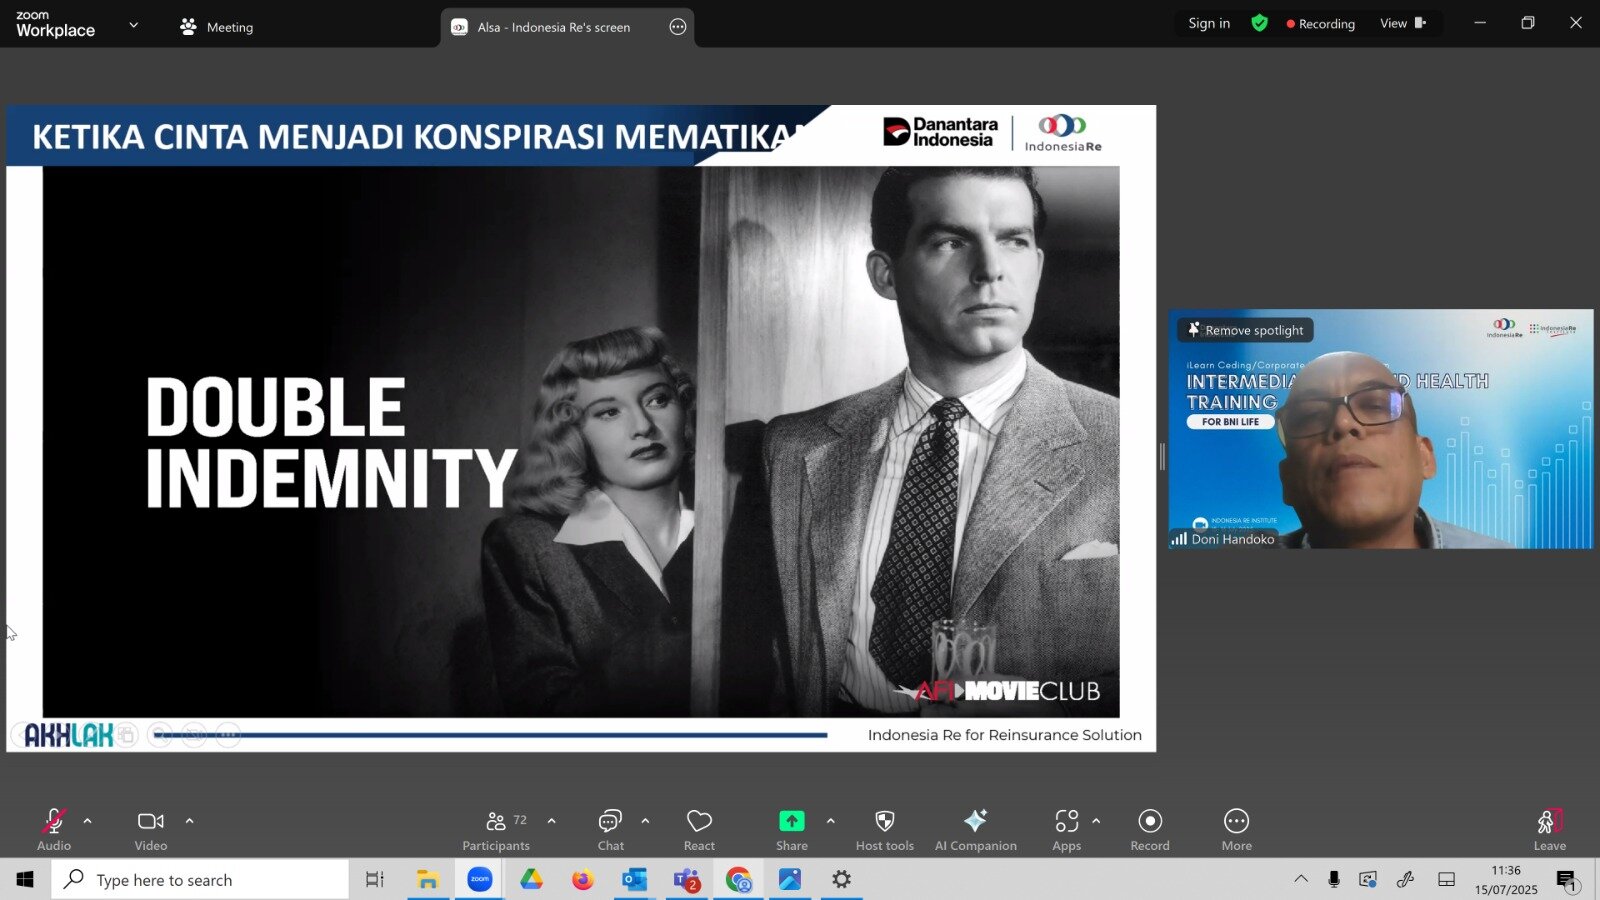
Task: Open the touch keyboard tray icon
Action: click(1446, 879)
